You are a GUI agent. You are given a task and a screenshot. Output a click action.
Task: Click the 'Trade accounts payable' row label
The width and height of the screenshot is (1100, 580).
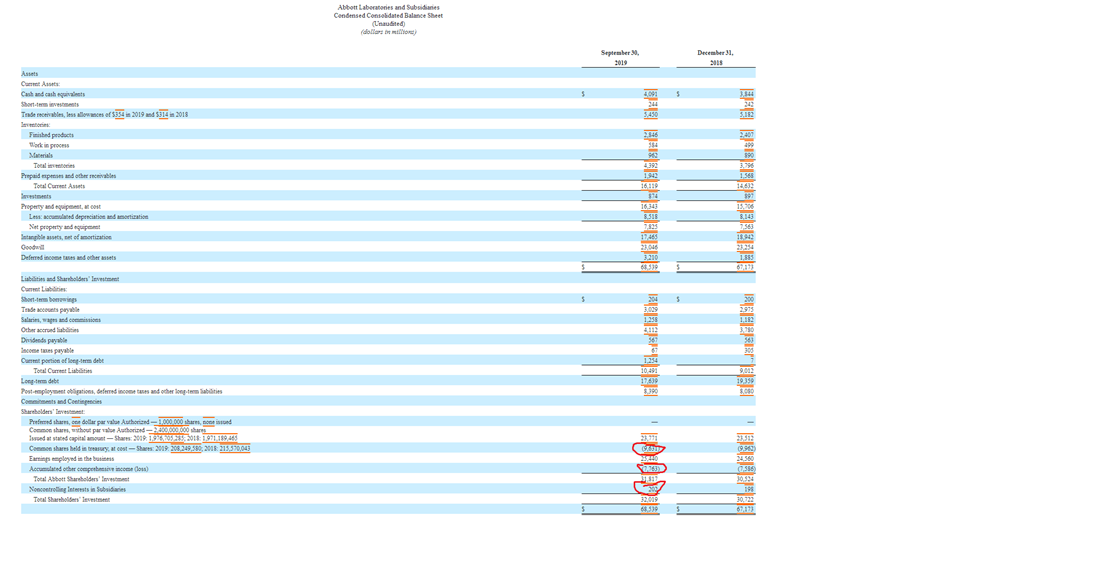50,310
